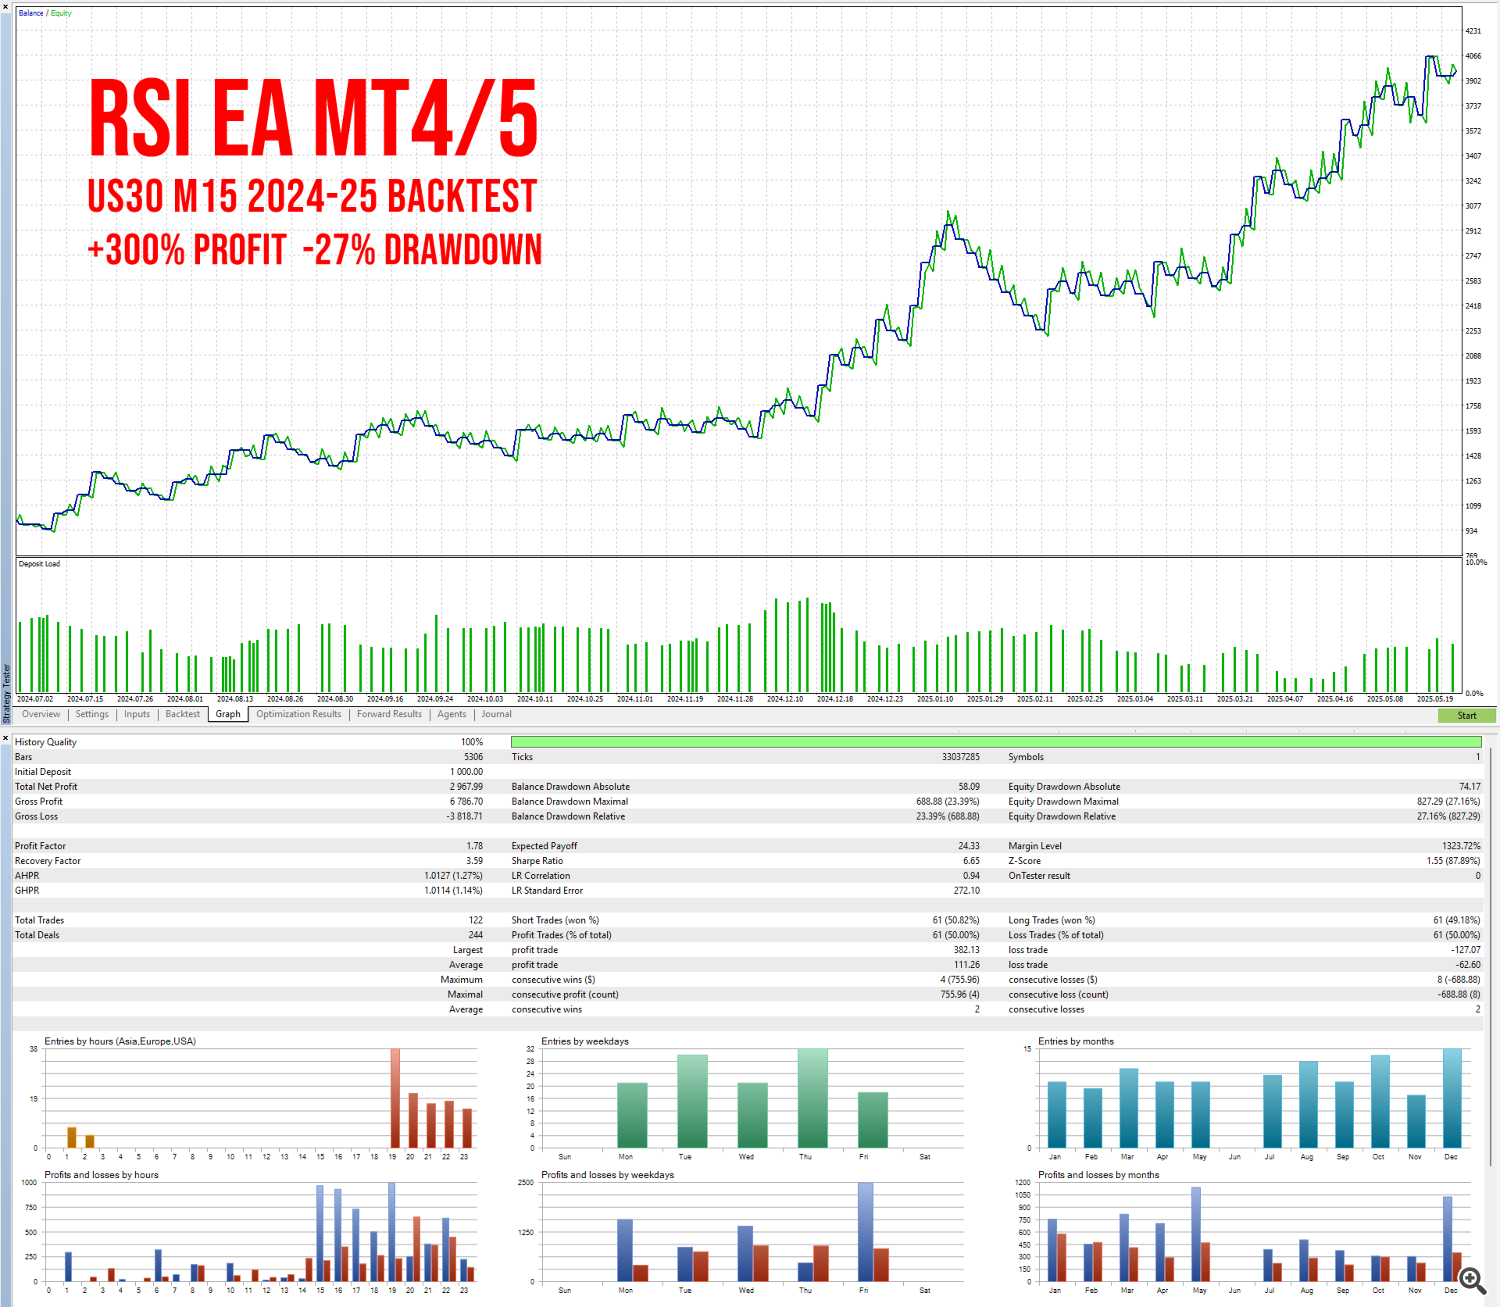Select largest loss trade value -127.07
Viewport: 1500px width, 1307px height.
point(1466,951)
